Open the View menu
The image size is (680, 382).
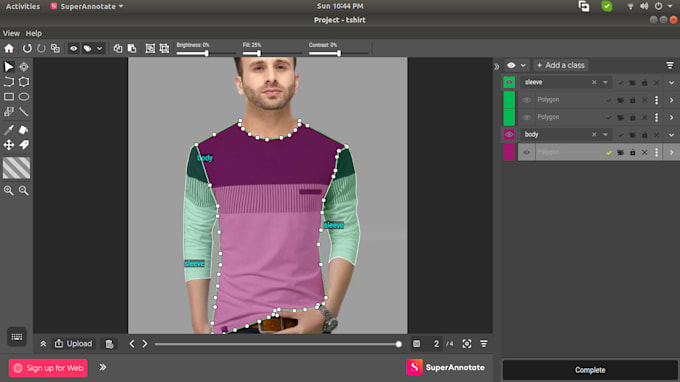click(x=11, y=33)
